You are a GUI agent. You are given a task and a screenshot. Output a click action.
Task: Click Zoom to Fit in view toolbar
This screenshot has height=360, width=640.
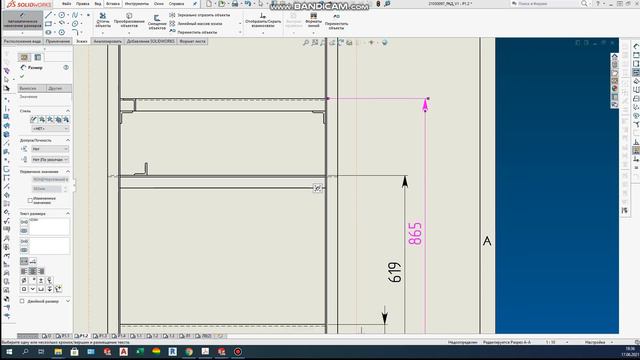[x=306, y=42]
